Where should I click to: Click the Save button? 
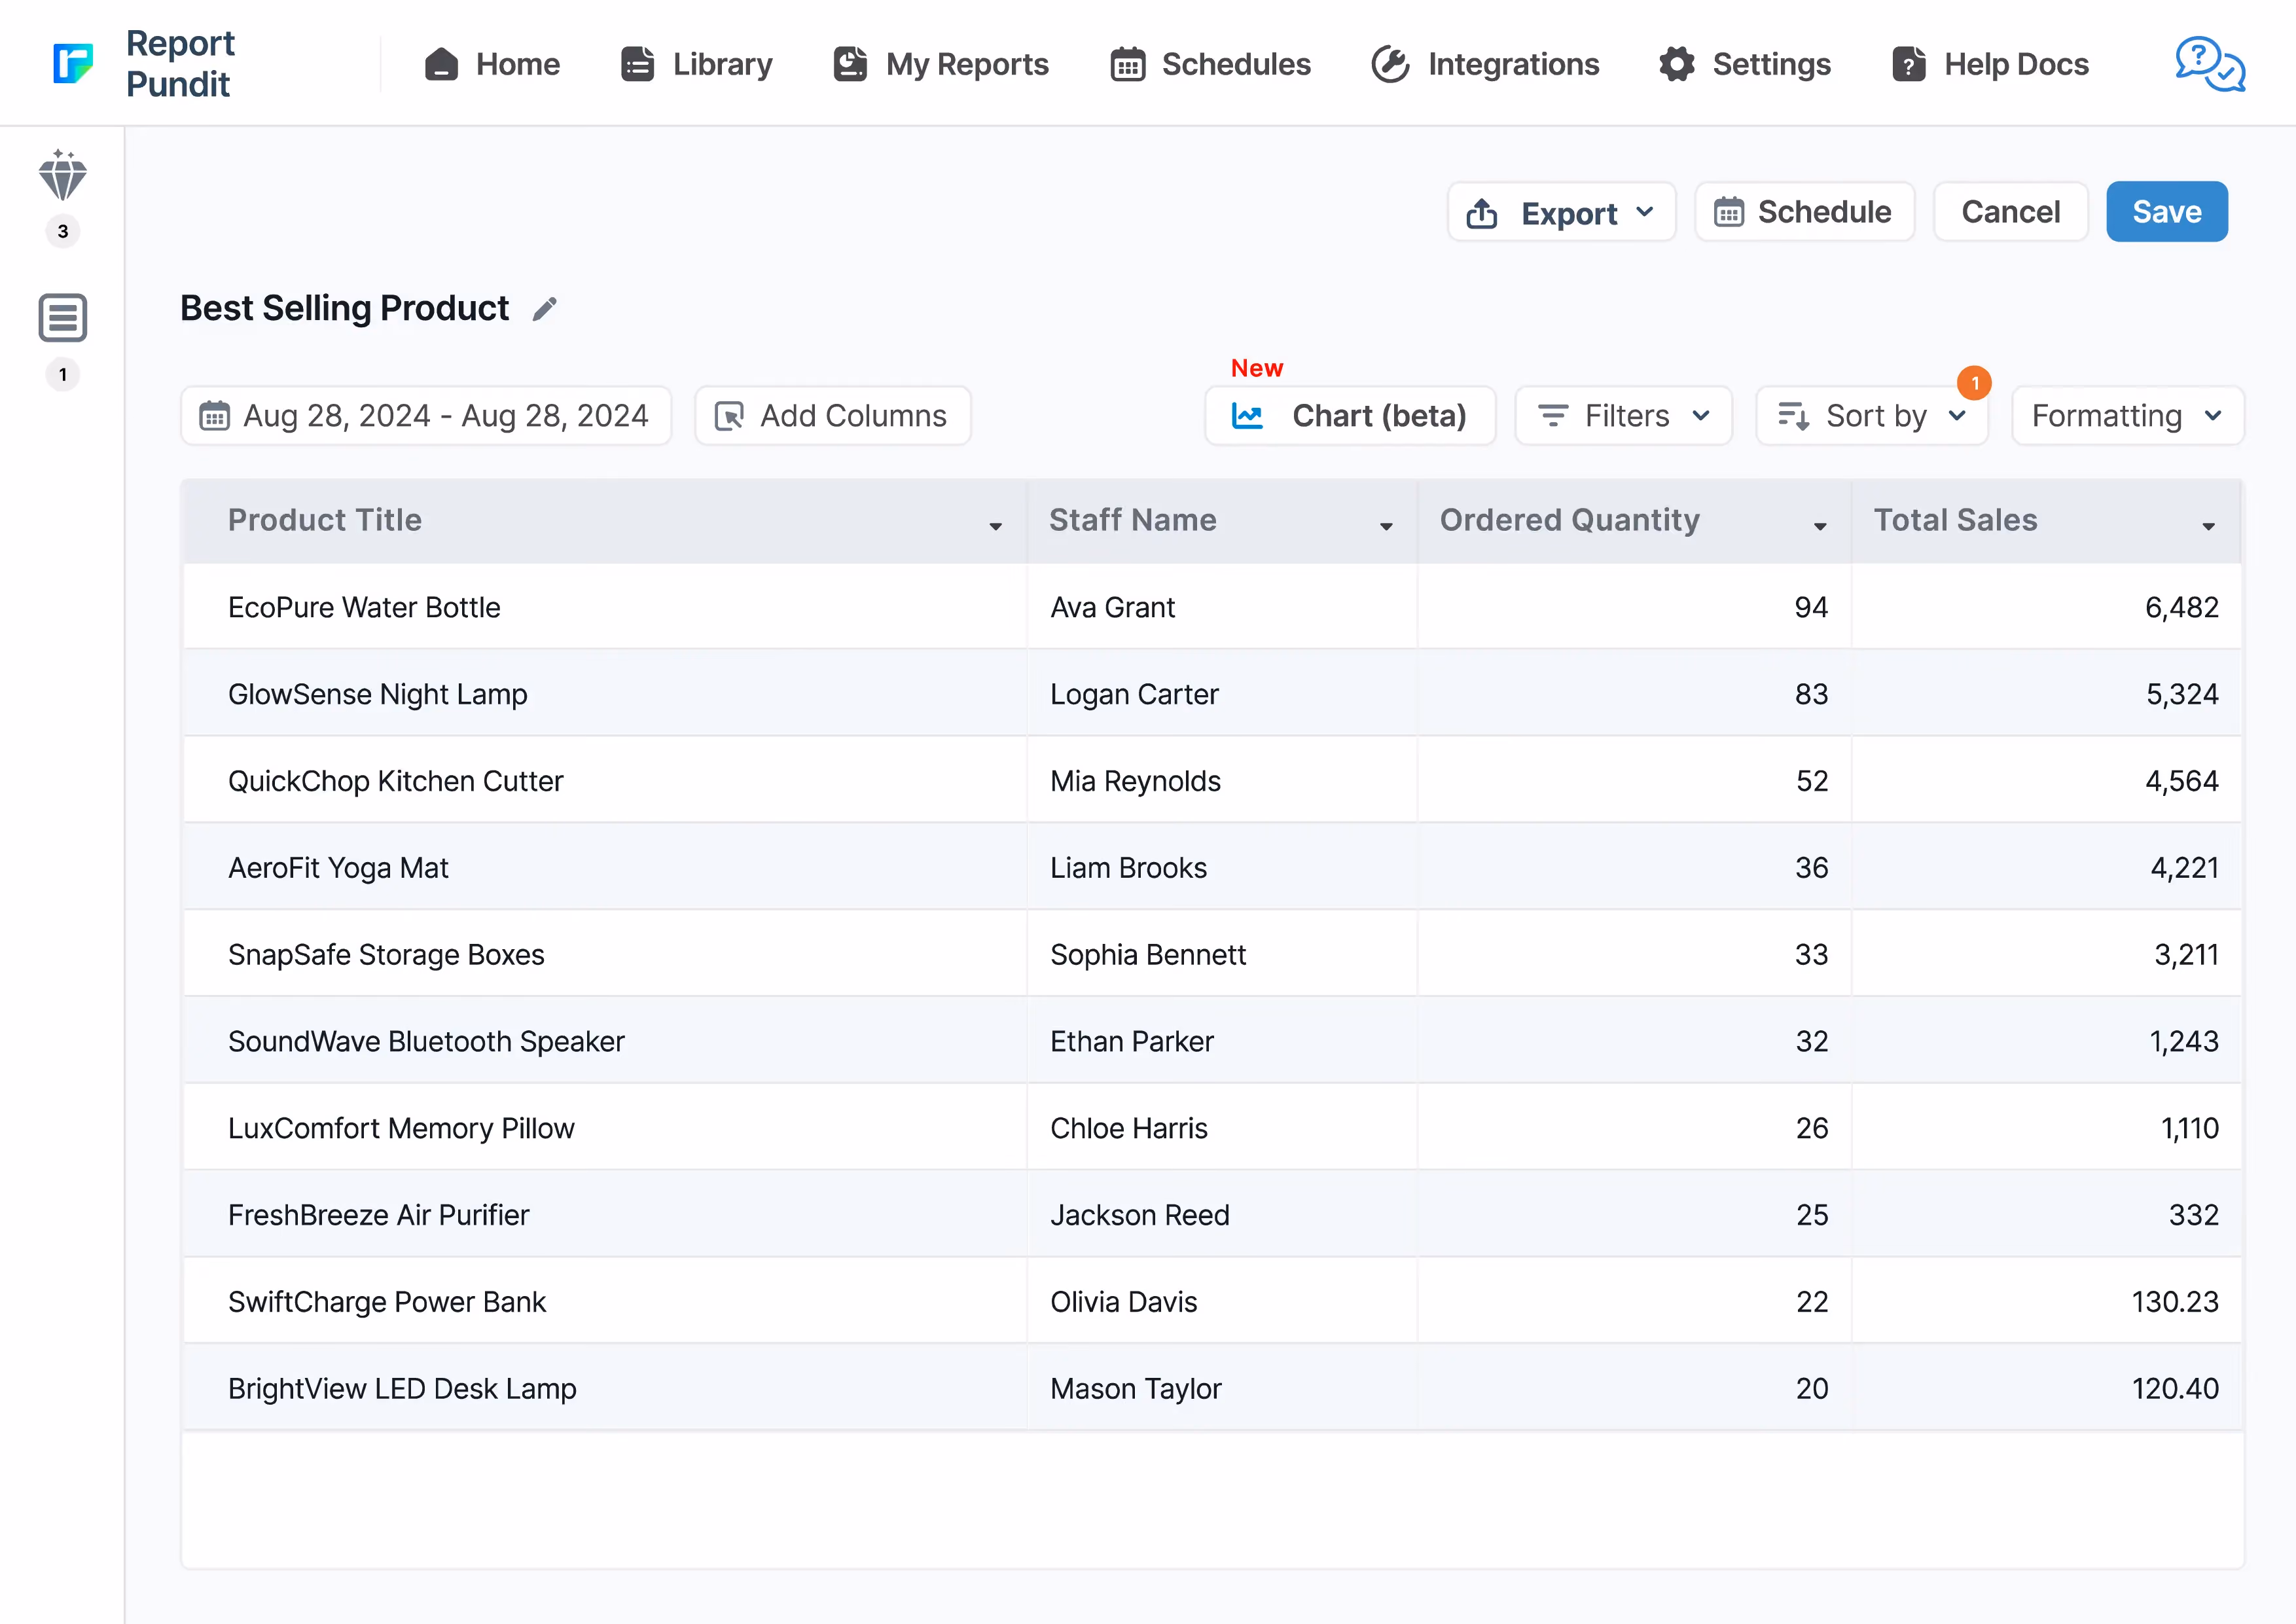tap(2167, 212)
